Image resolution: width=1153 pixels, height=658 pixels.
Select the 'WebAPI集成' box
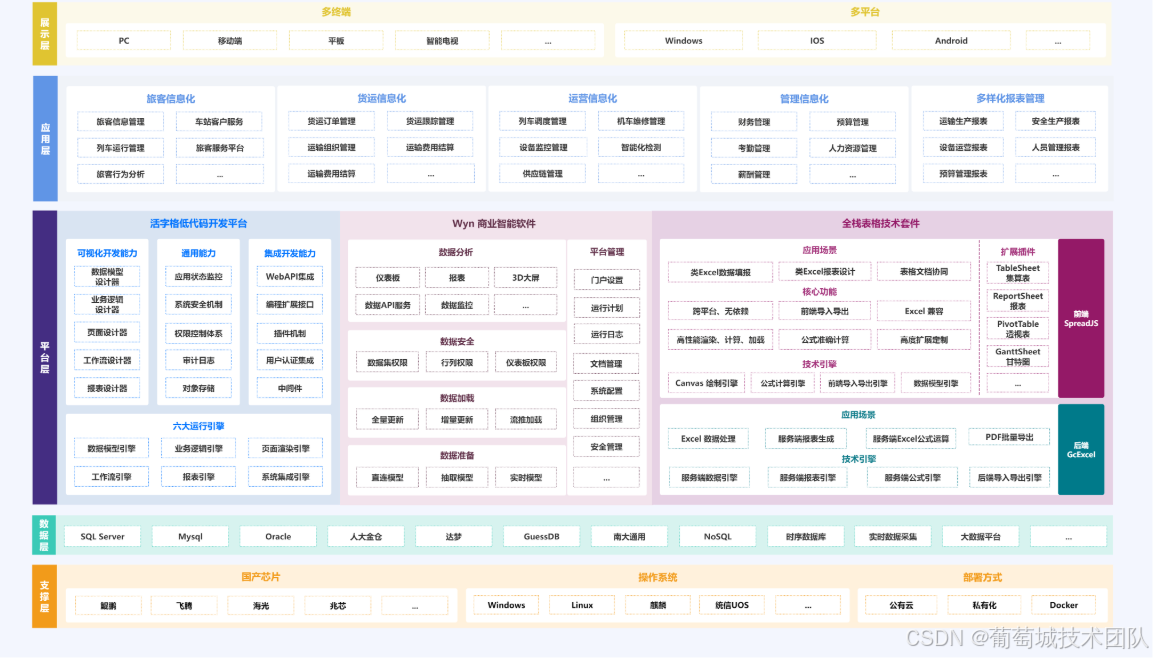[290, 276]
